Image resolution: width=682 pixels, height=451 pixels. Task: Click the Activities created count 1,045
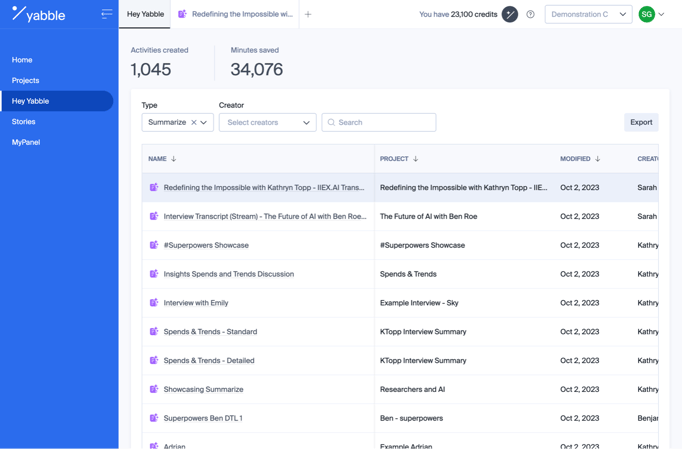point(151,69)
